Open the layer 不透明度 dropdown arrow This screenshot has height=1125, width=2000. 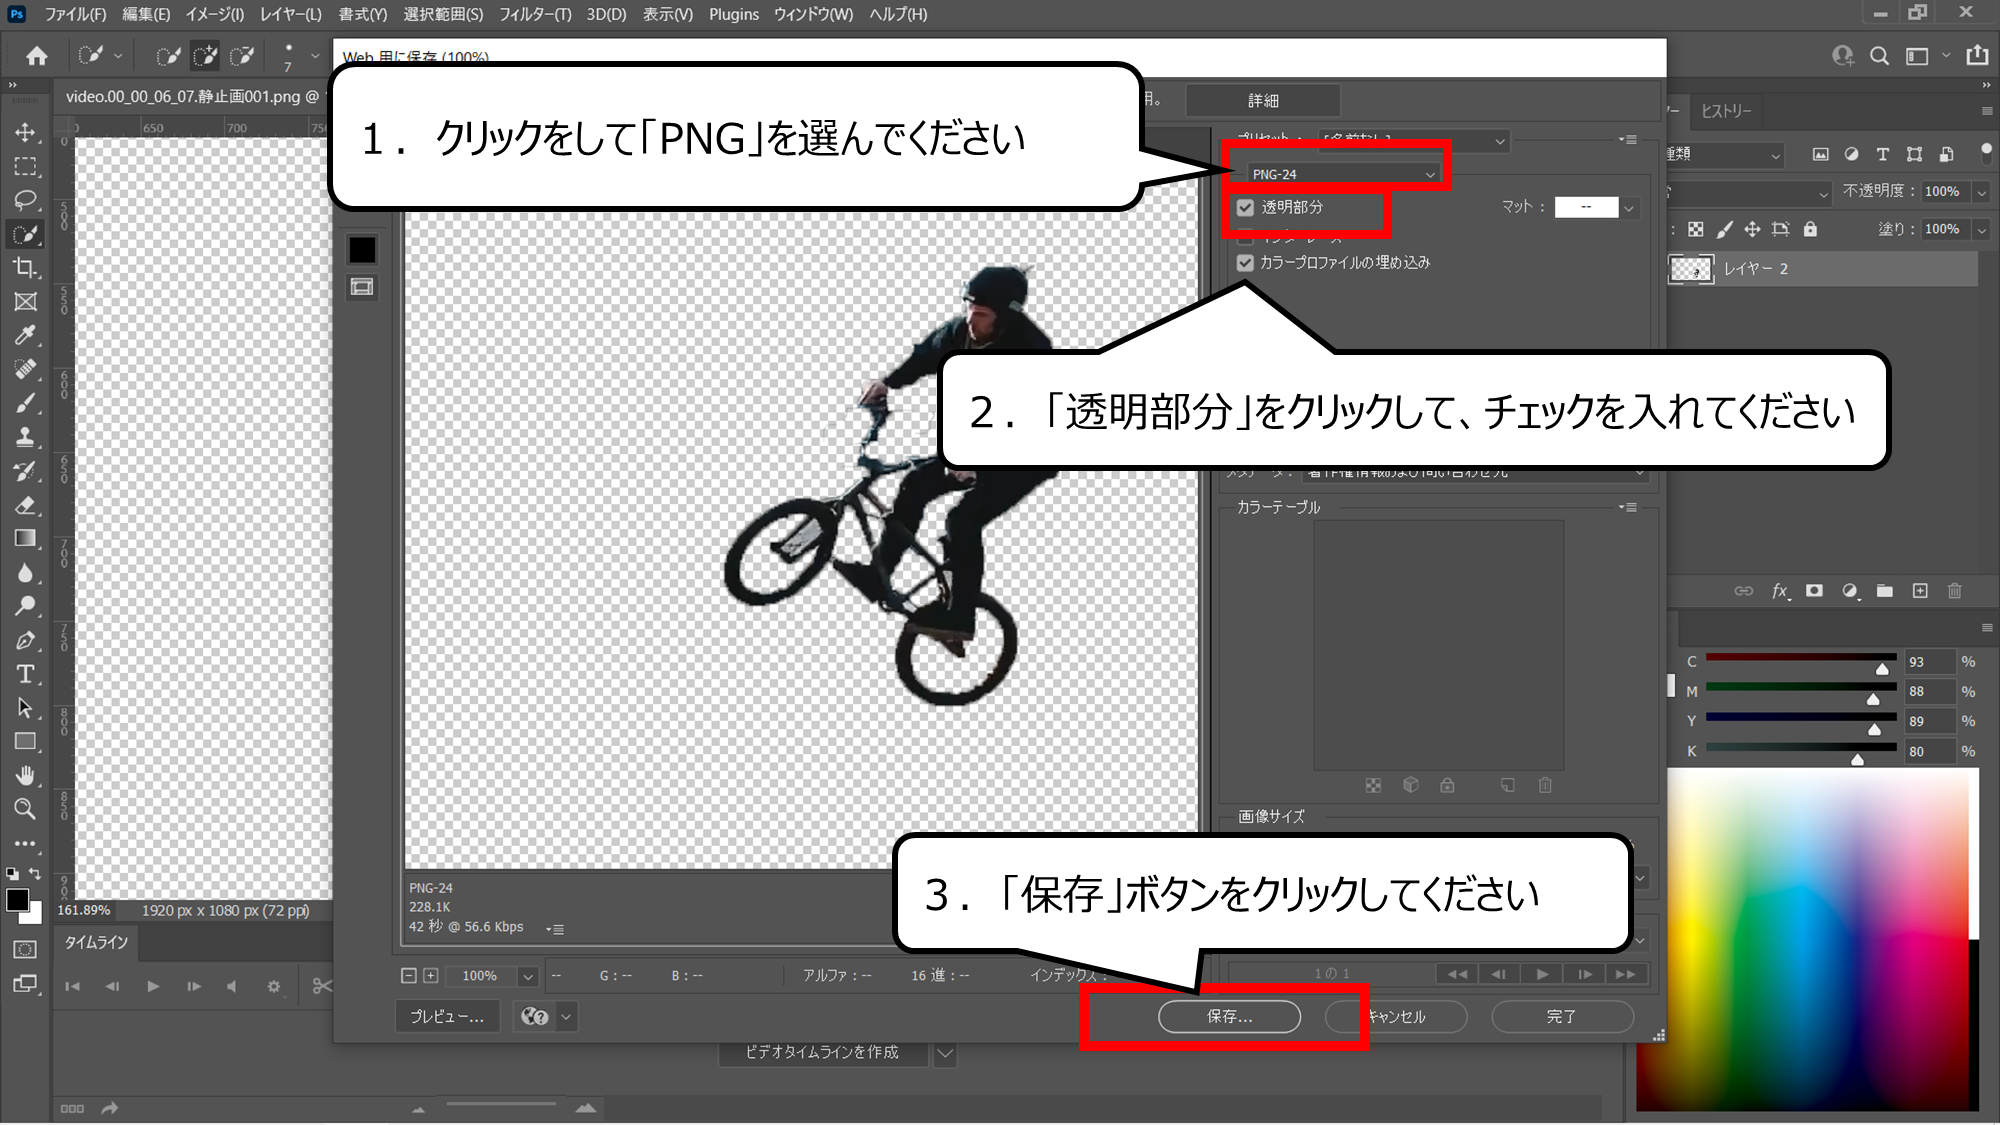coord(1981,192)
